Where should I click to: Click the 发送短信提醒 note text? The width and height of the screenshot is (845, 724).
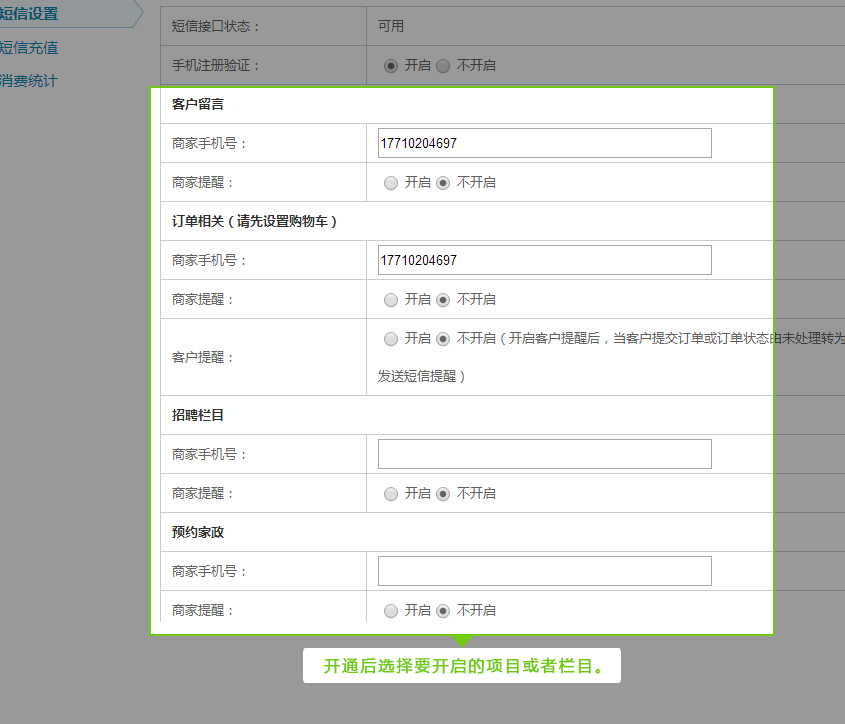coord(421,376)
